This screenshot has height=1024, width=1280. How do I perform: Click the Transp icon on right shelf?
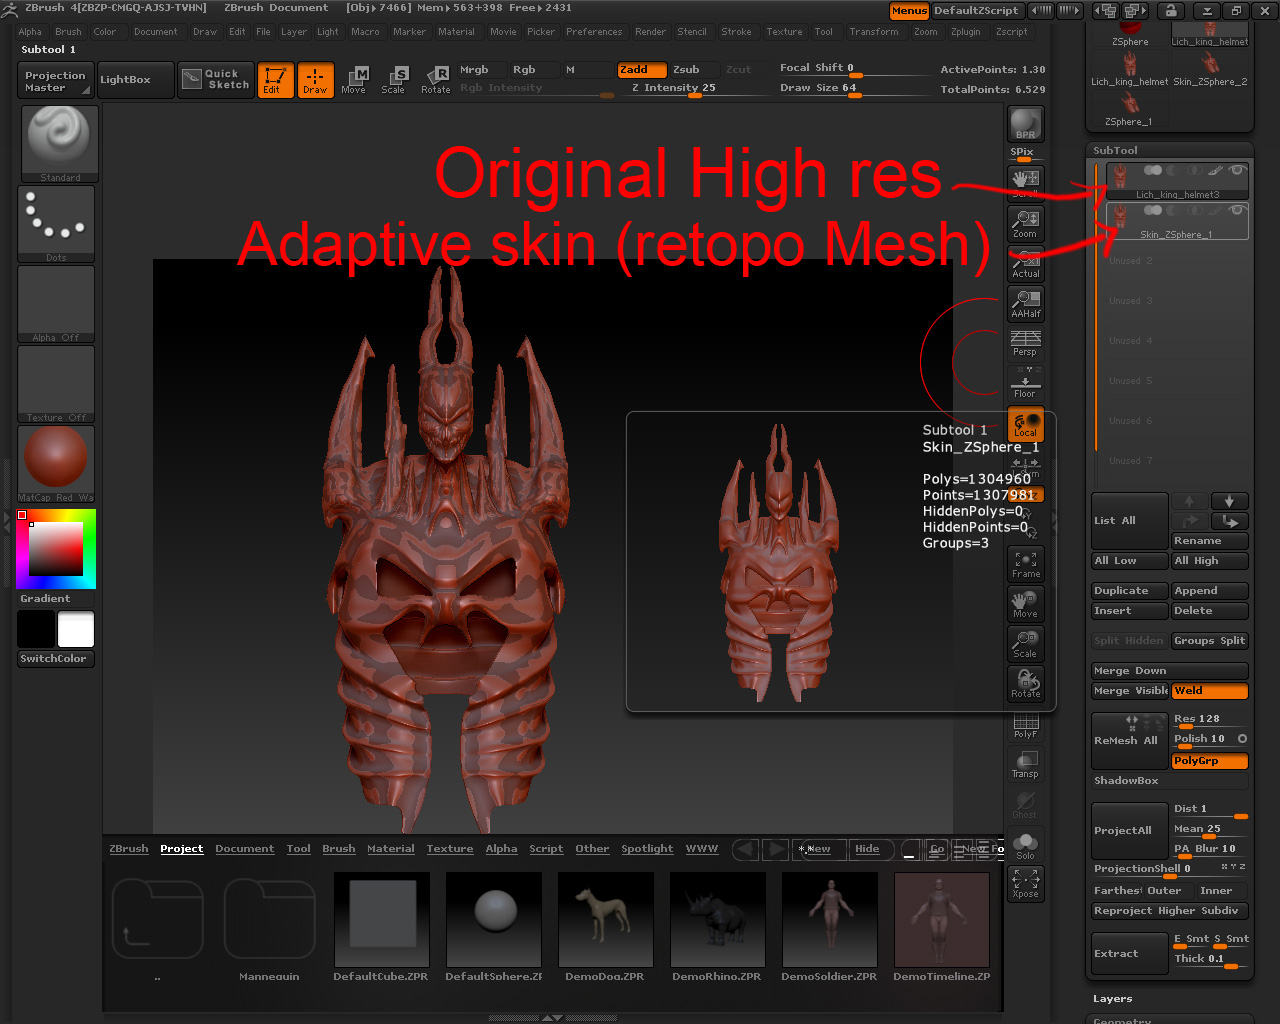(x=1025, y=765)
